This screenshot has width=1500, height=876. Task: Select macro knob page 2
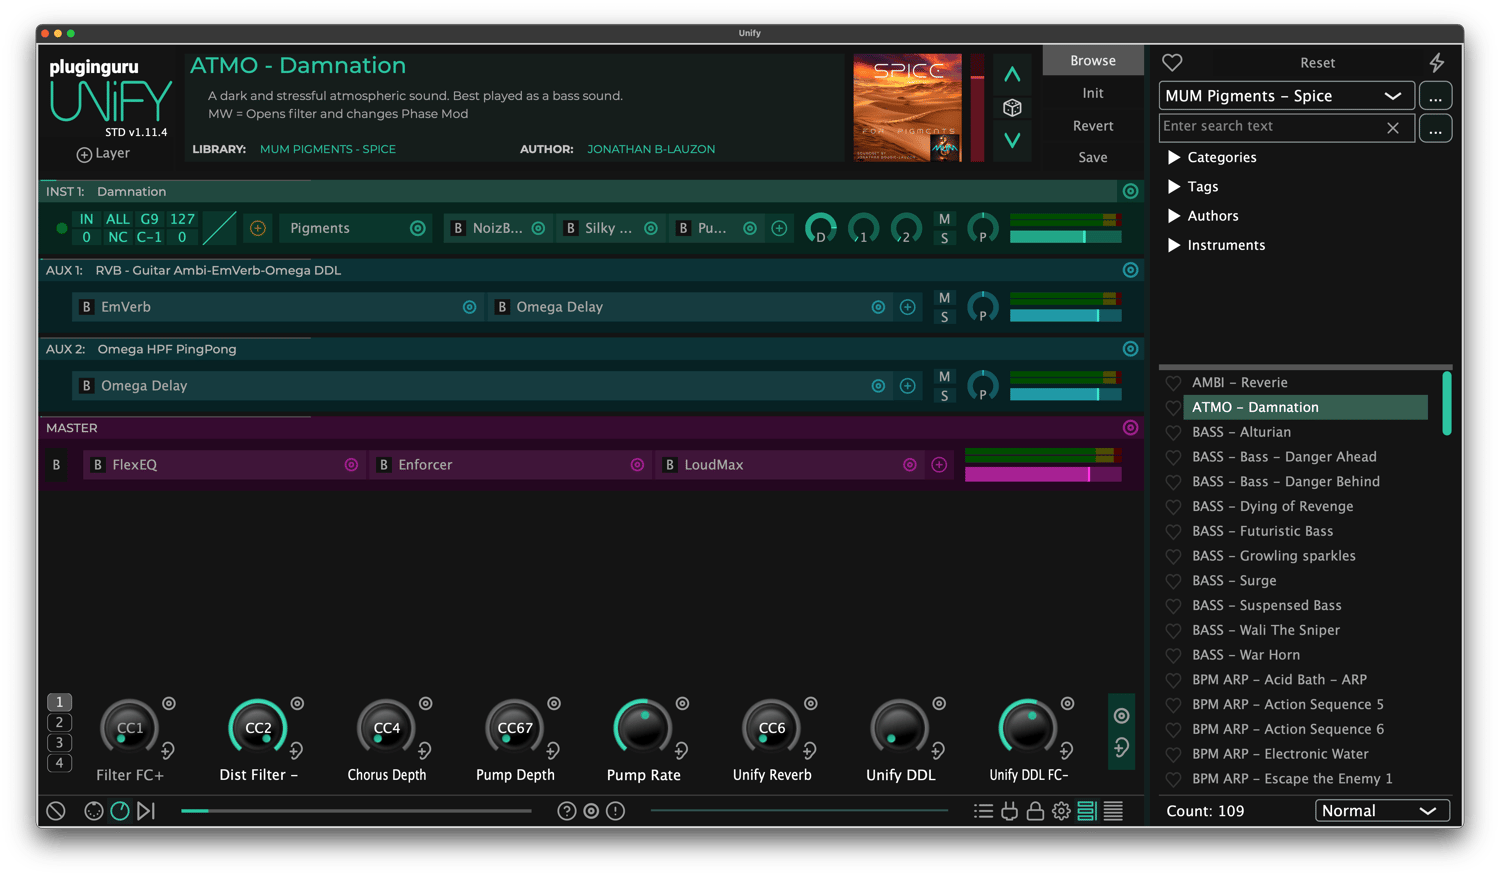(59, 722)
